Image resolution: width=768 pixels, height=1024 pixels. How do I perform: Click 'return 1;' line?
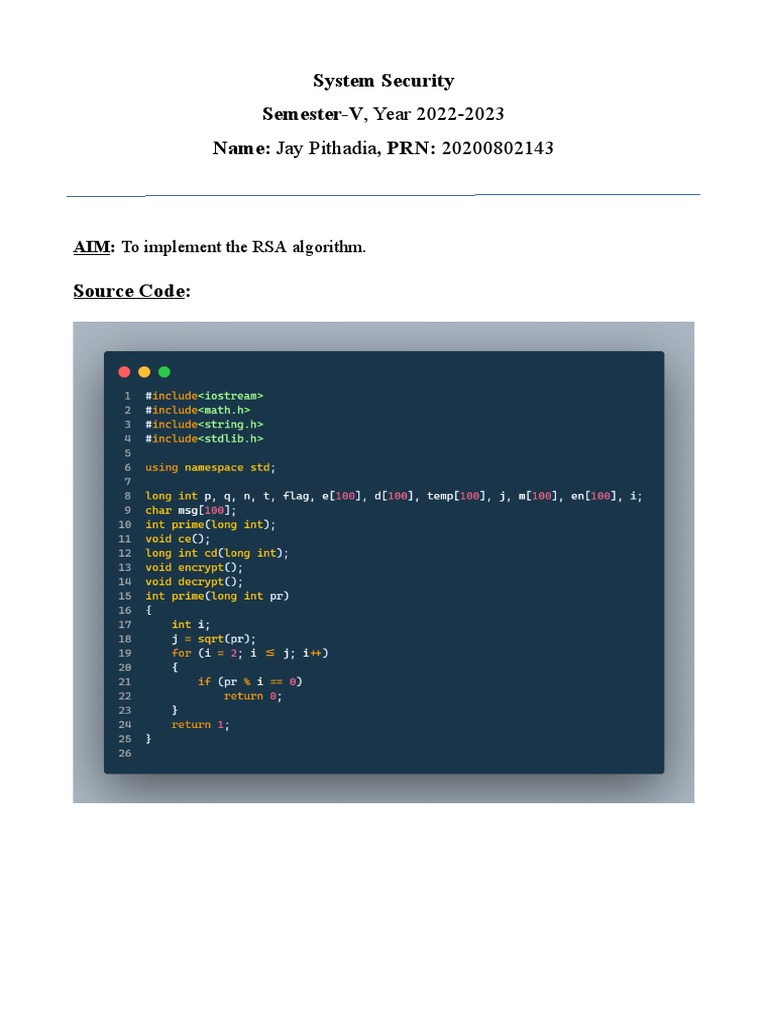(x=200, y=725)
